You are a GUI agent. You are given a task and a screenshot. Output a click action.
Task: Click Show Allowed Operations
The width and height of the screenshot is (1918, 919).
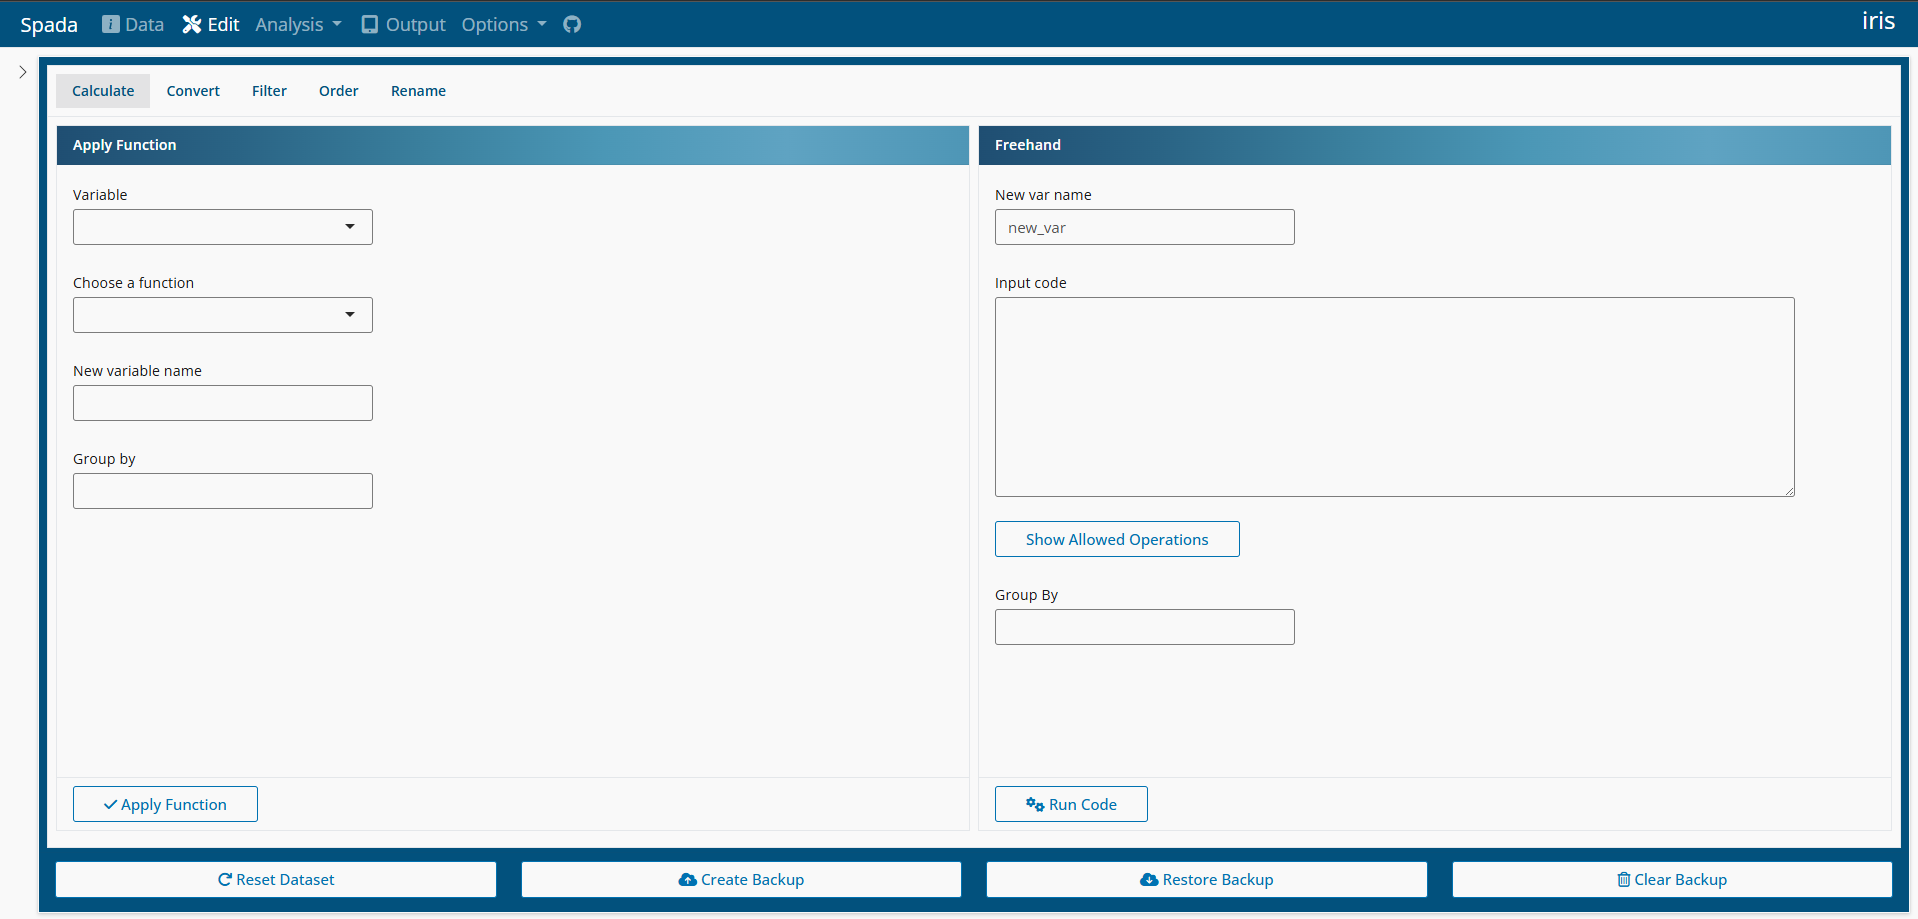point(1116,539)
